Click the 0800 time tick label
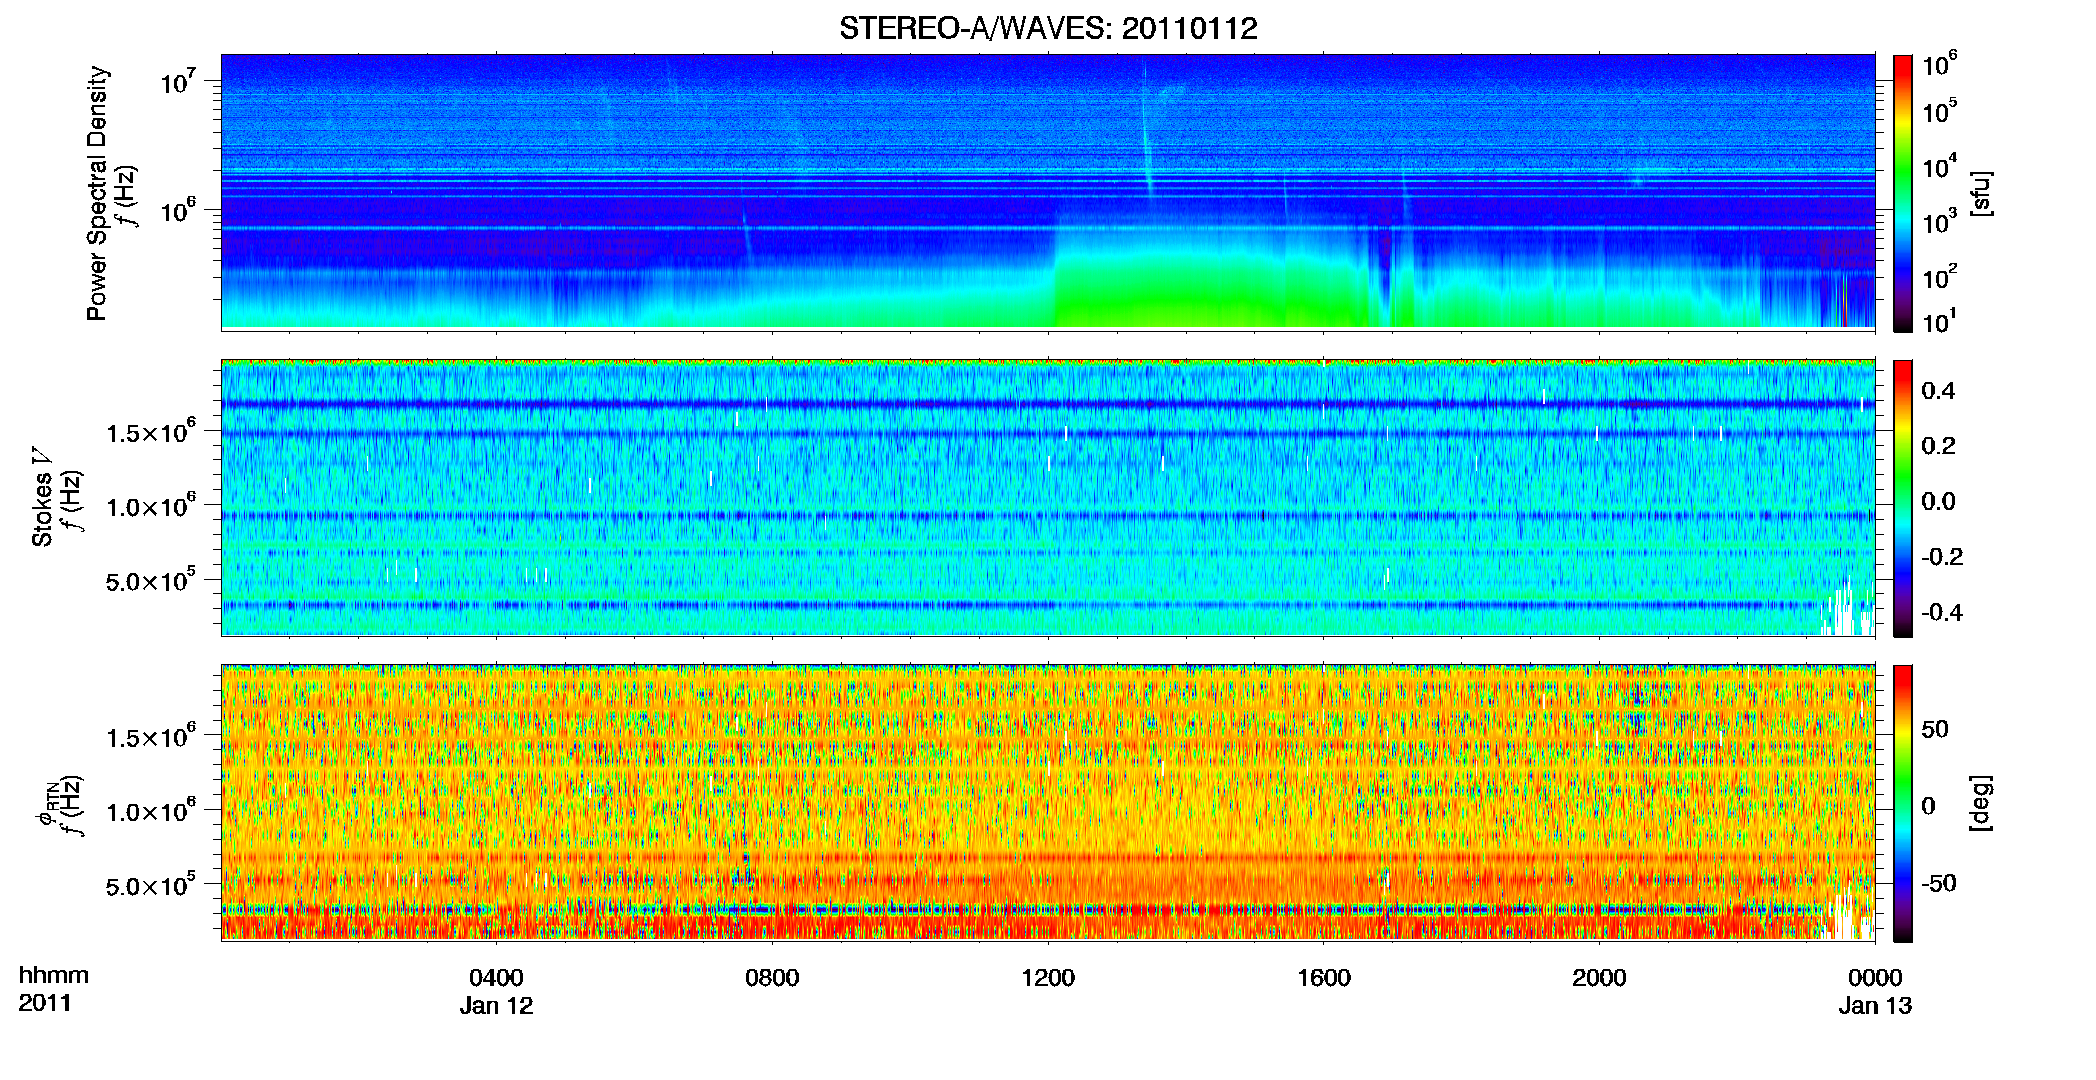 (x=772, y=978)
